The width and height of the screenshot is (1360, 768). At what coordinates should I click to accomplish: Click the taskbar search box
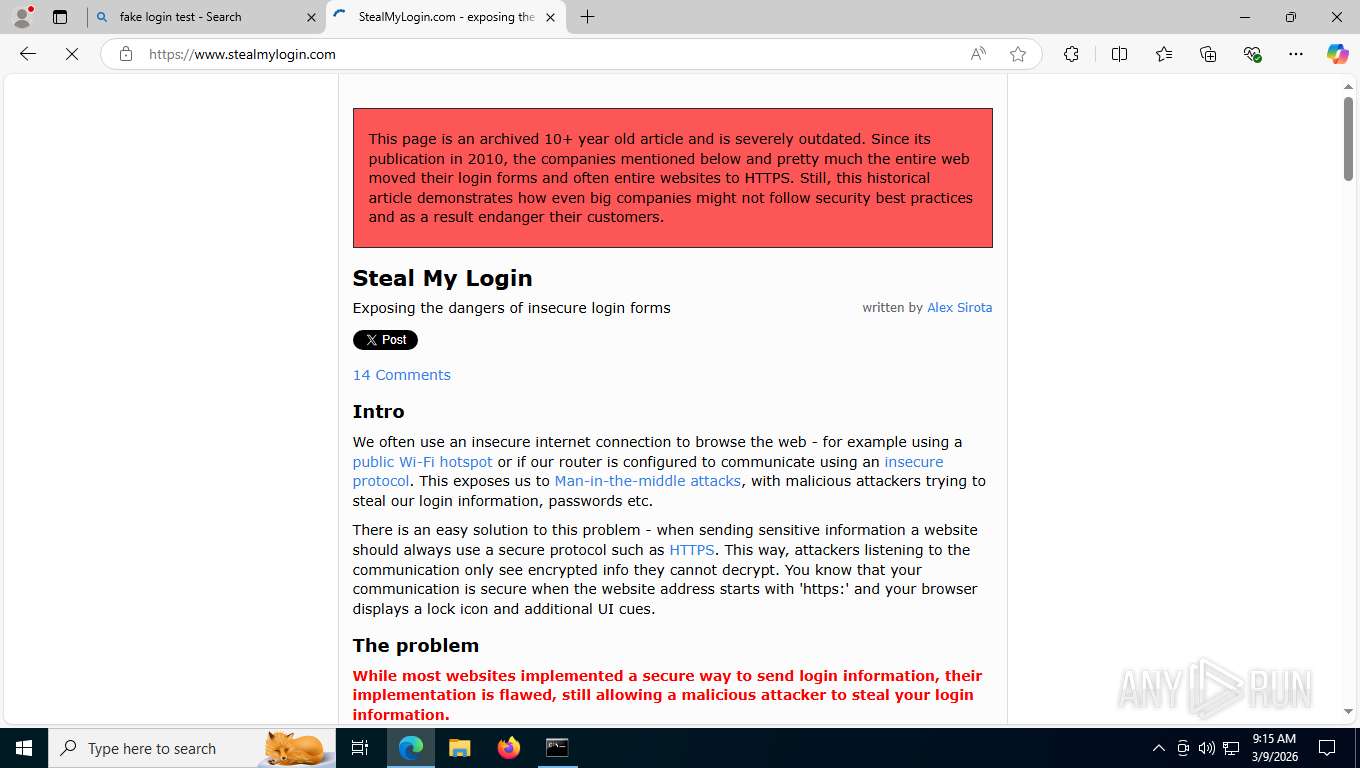tap(192, 748)
